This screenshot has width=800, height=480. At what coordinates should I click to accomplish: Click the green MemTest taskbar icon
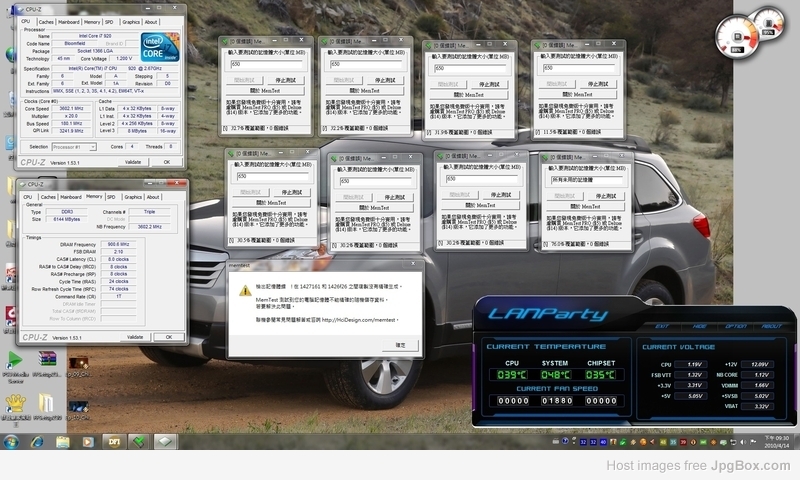(x=140, y=441)
